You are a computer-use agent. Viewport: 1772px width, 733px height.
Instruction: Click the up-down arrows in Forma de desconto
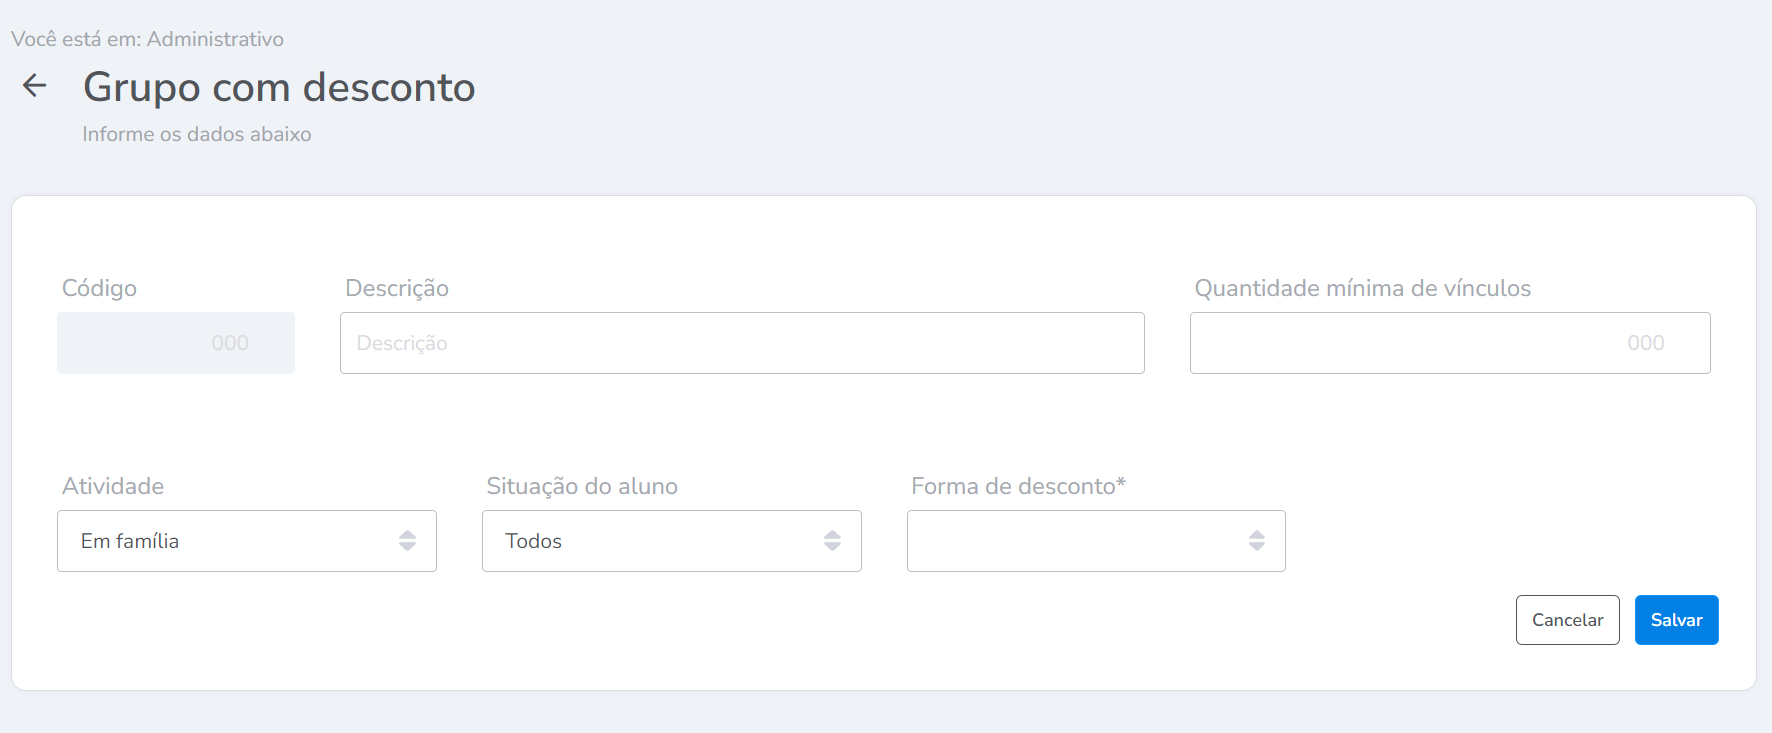pyautogui.click(x=1257, y=541)
